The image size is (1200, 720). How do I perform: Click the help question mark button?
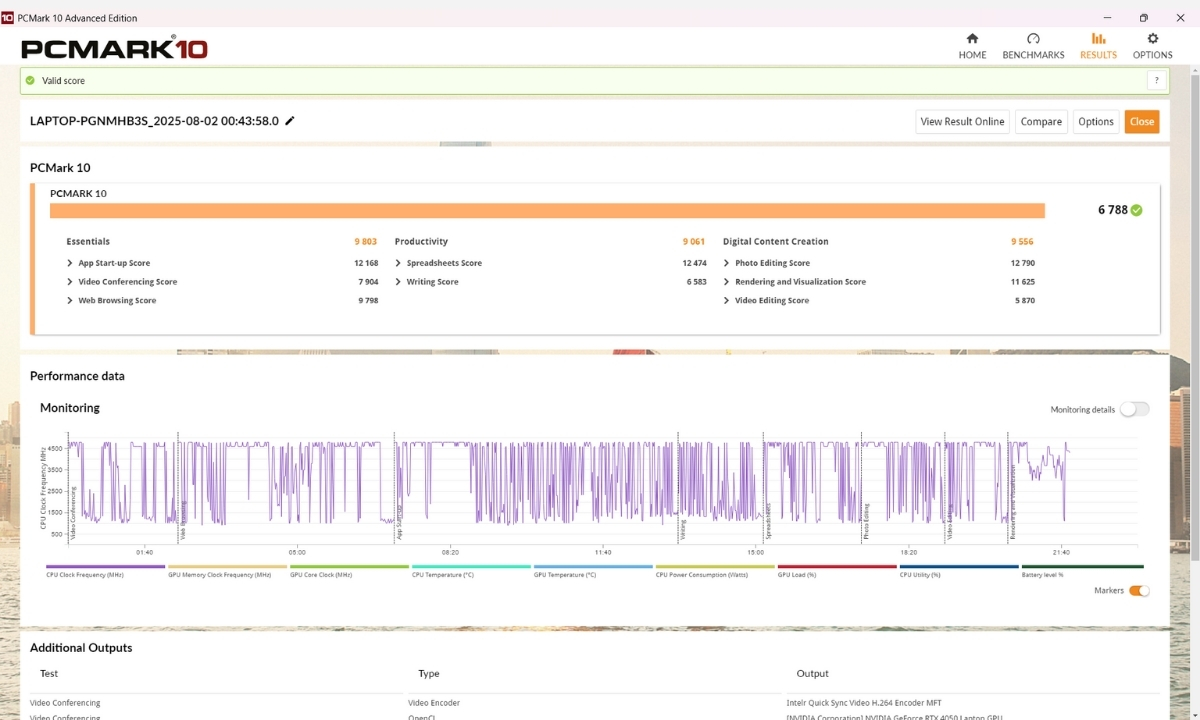coord(1157,81)
